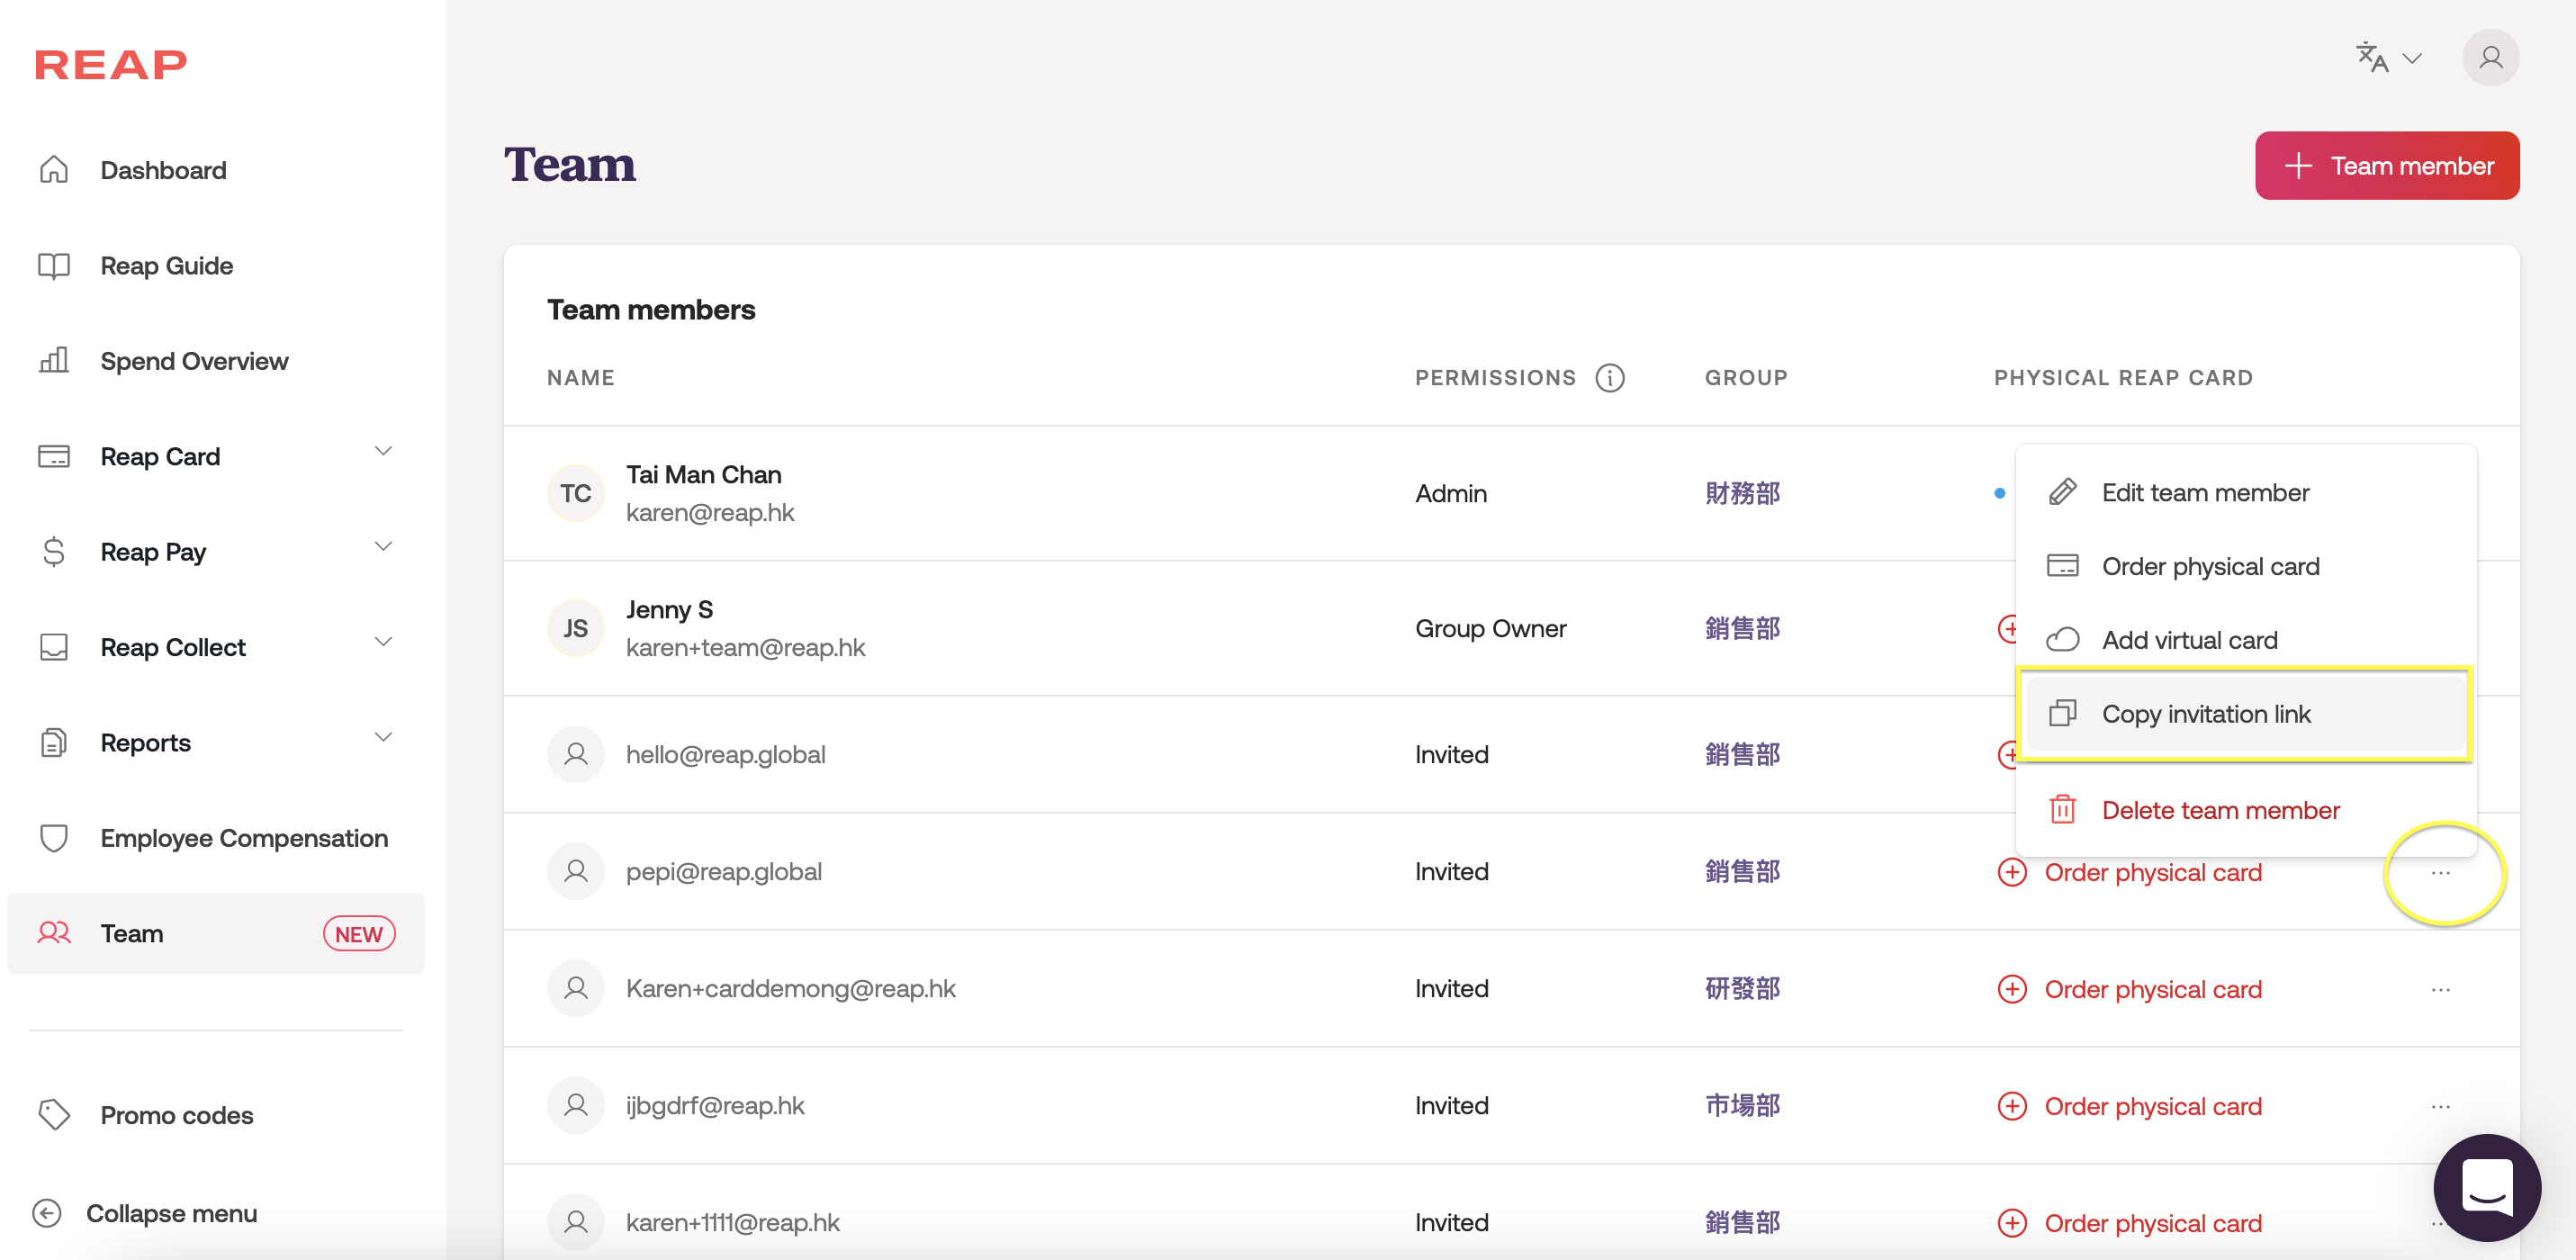Choose Delete team member option
2576x1260 pixels.
[2220, 810]
